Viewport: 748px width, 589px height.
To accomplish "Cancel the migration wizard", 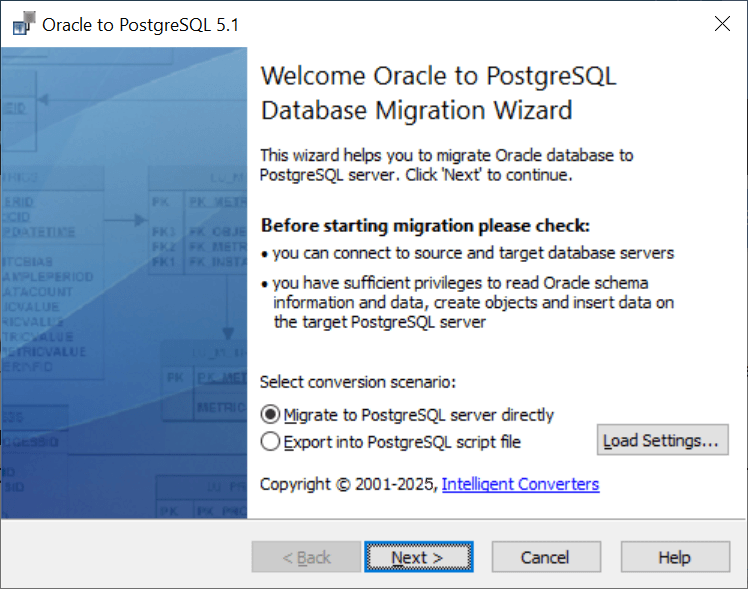I will pos(546,557).
